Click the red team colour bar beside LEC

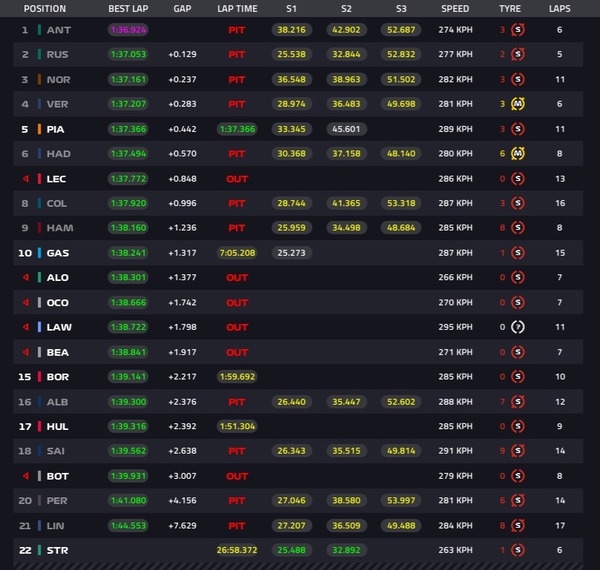pyautogui.click(x=39, y=179)
